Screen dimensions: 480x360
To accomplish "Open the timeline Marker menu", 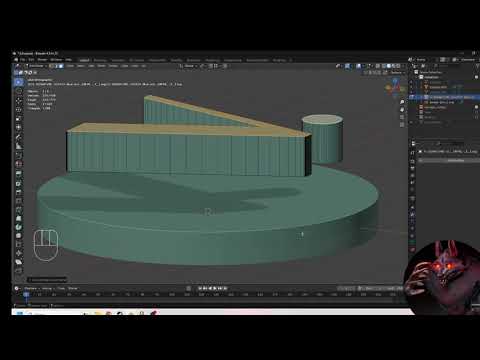I will 73,288.
